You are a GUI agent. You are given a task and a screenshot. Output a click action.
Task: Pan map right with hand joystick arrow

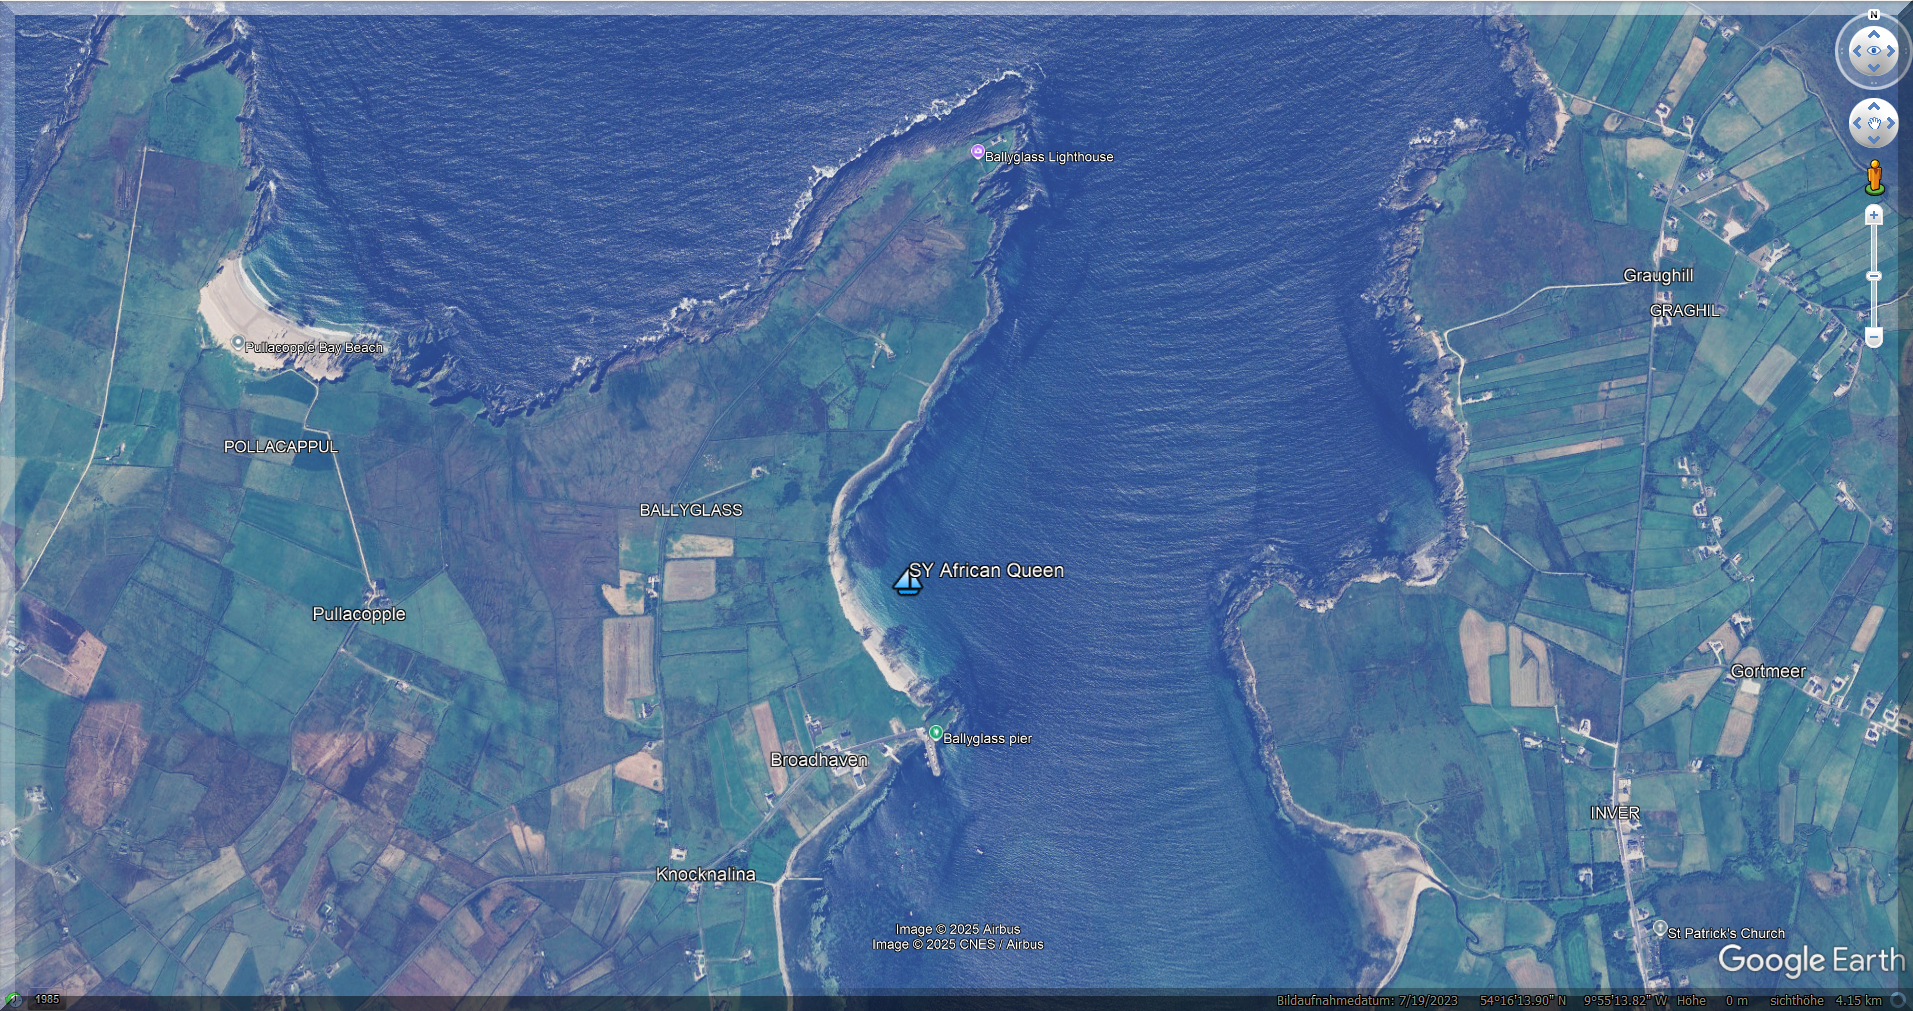pos(1890,124)
